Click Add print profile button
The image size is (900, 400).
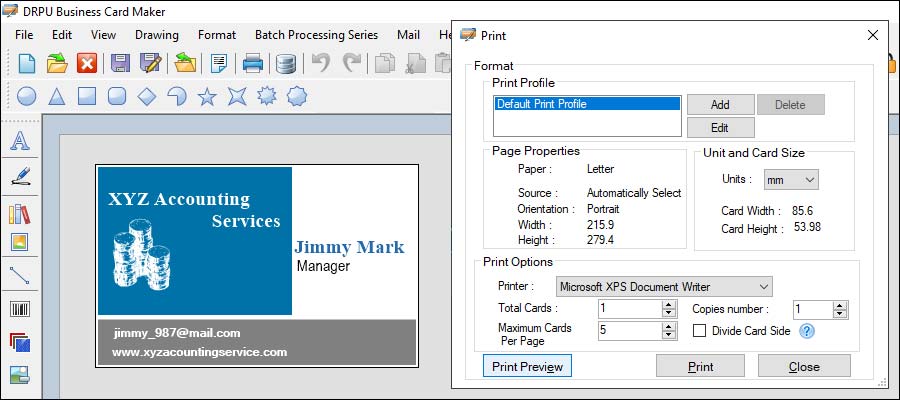(720, 104)
